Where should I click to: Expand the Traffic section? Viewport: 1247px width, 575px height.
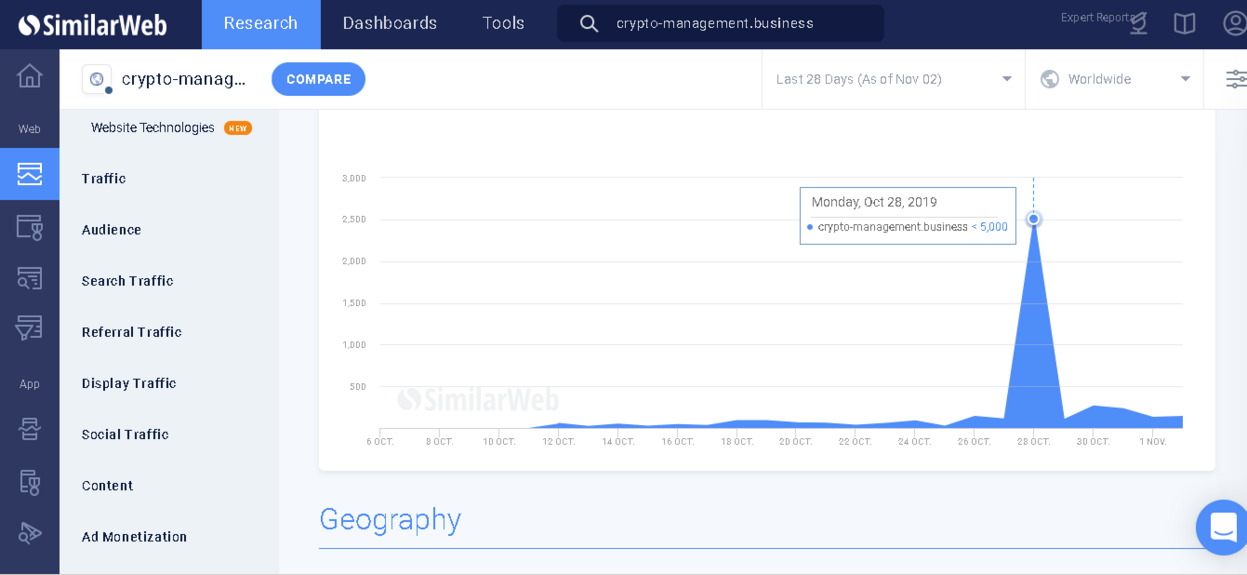[104, 179]
